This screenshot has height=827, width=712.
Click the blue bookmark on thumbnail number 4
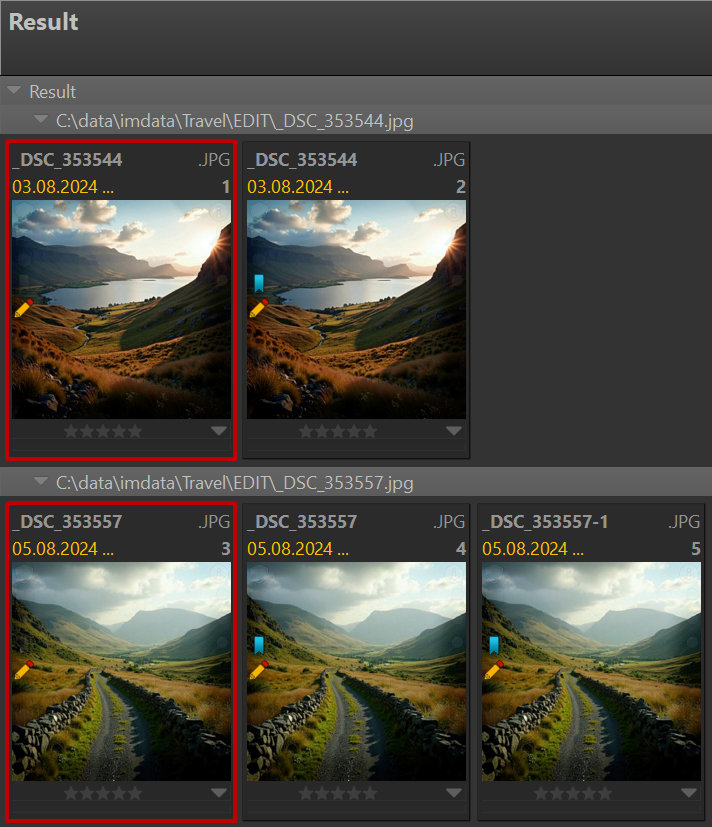[x=258, y=645]
